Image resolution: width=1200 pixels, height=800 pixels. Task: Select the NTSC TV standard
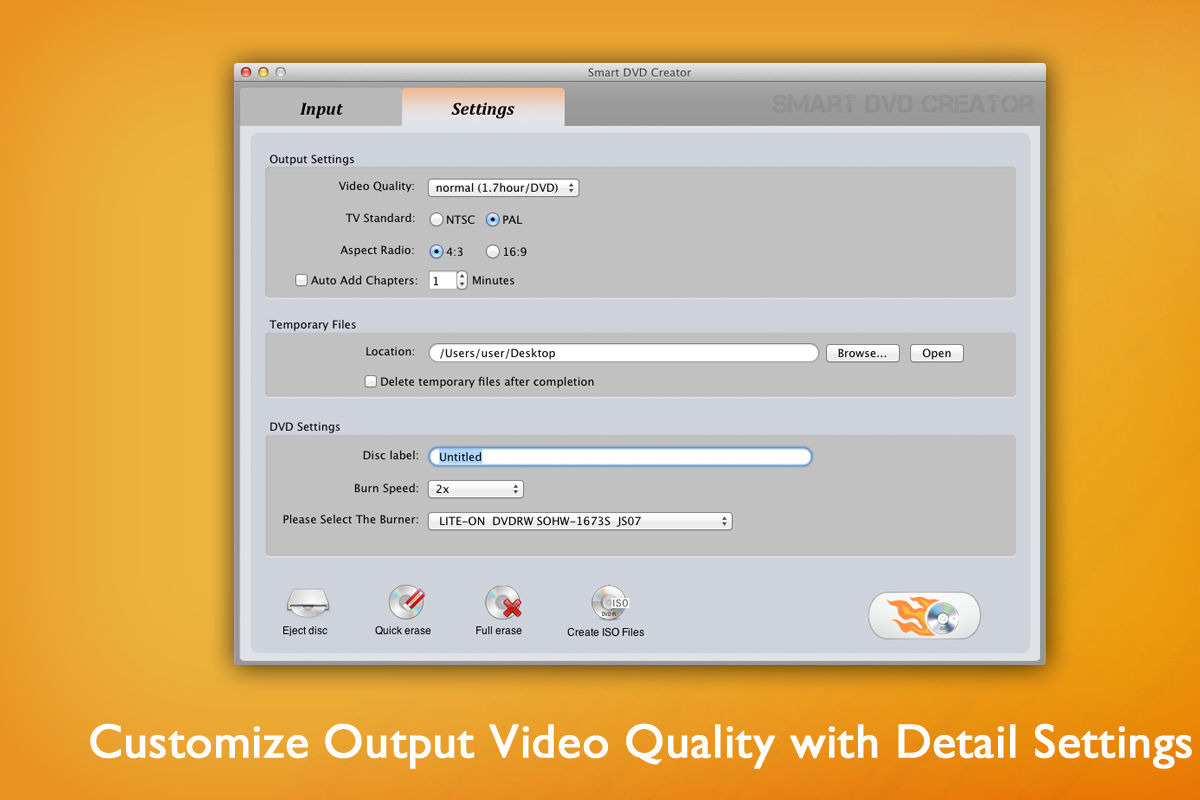coord(437,220)
